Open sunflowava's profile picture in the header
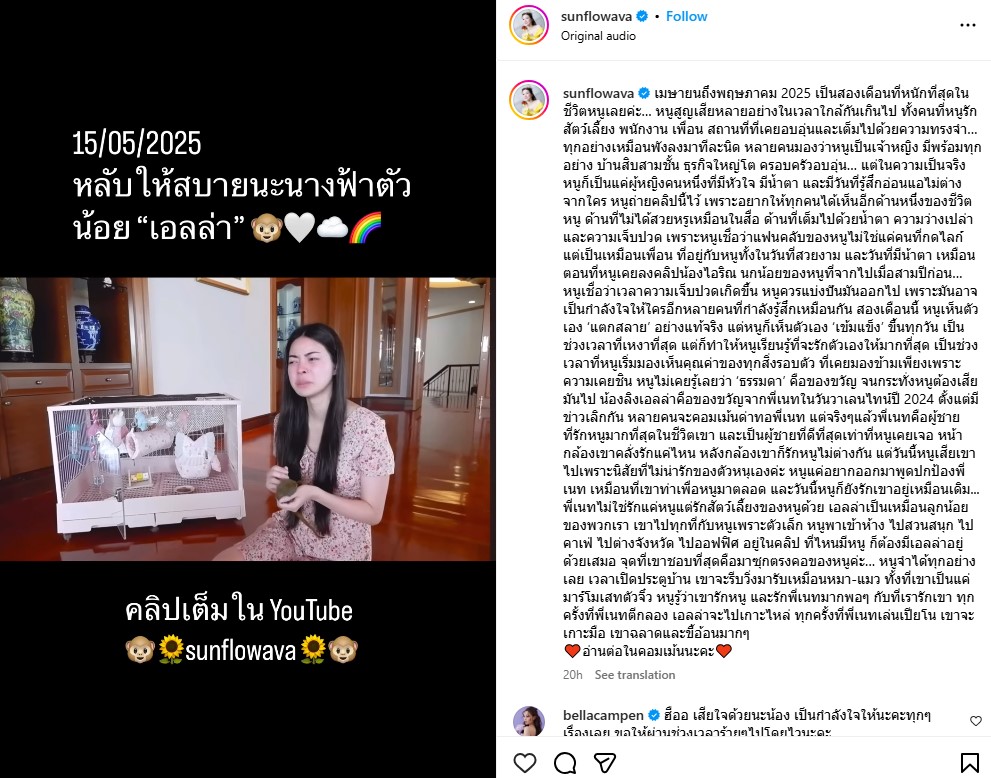 (x=529, y=25)
